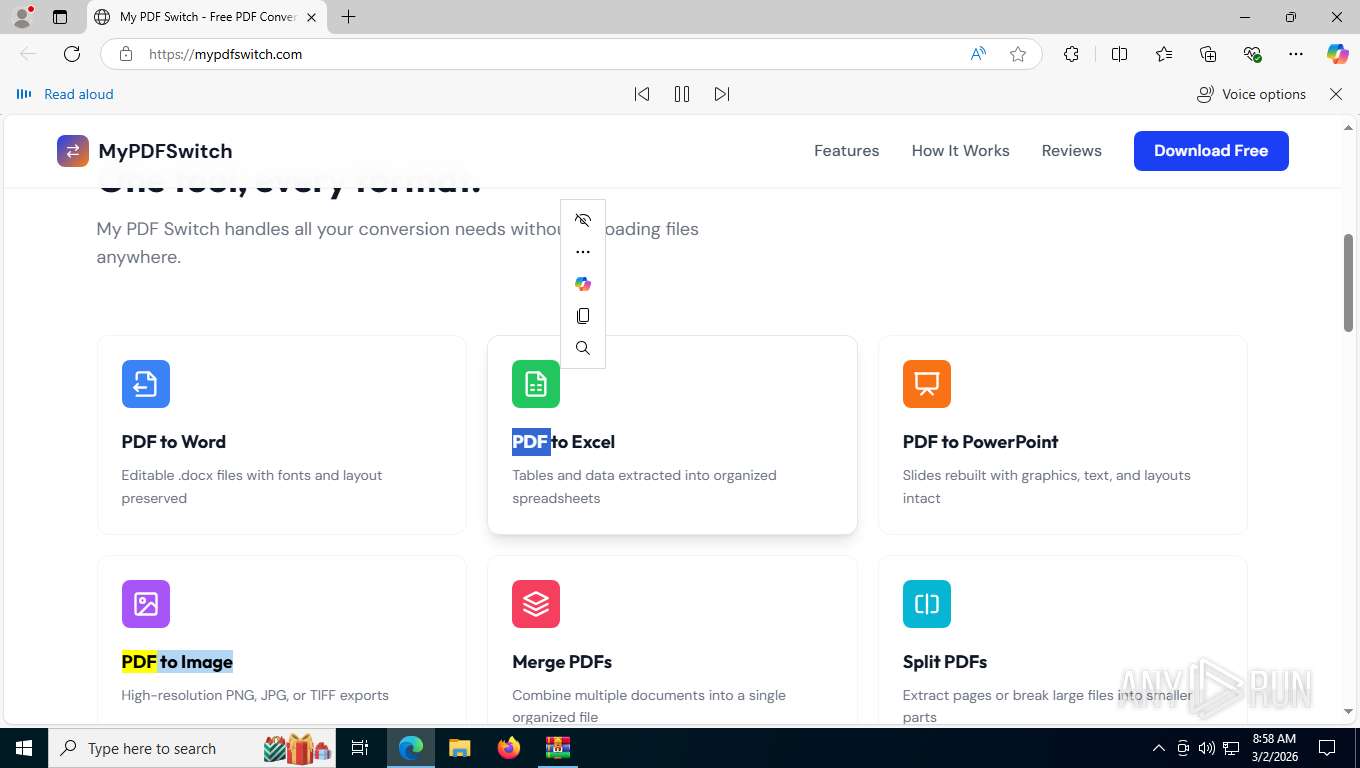Click the Split PDFs heading
The width and height of the screenshot is (1360, 768).
tap(945, 662)
